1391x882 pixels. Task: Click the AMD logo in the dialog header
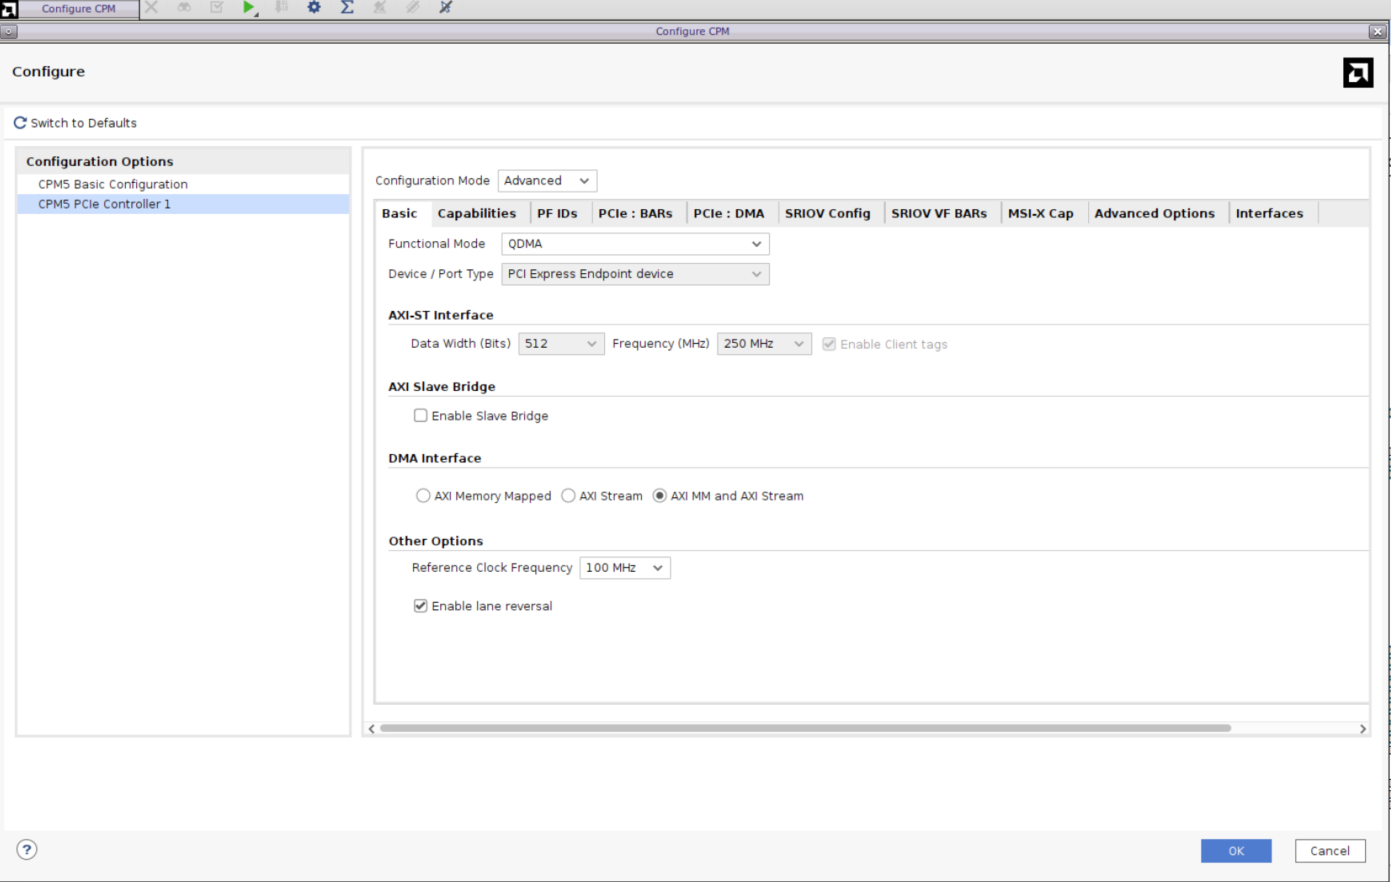[x=1358, y=72]
